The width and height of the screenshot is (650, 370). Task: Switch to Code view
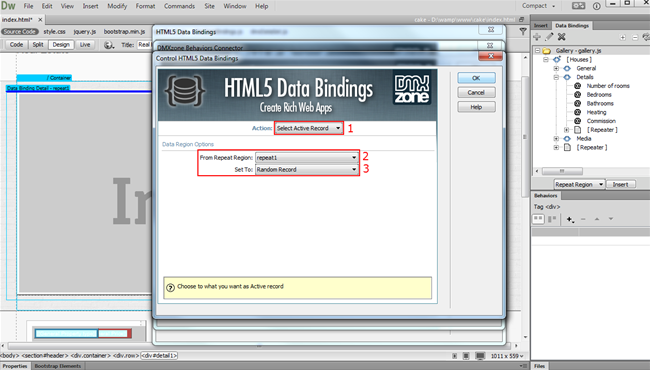click(16, 44)
